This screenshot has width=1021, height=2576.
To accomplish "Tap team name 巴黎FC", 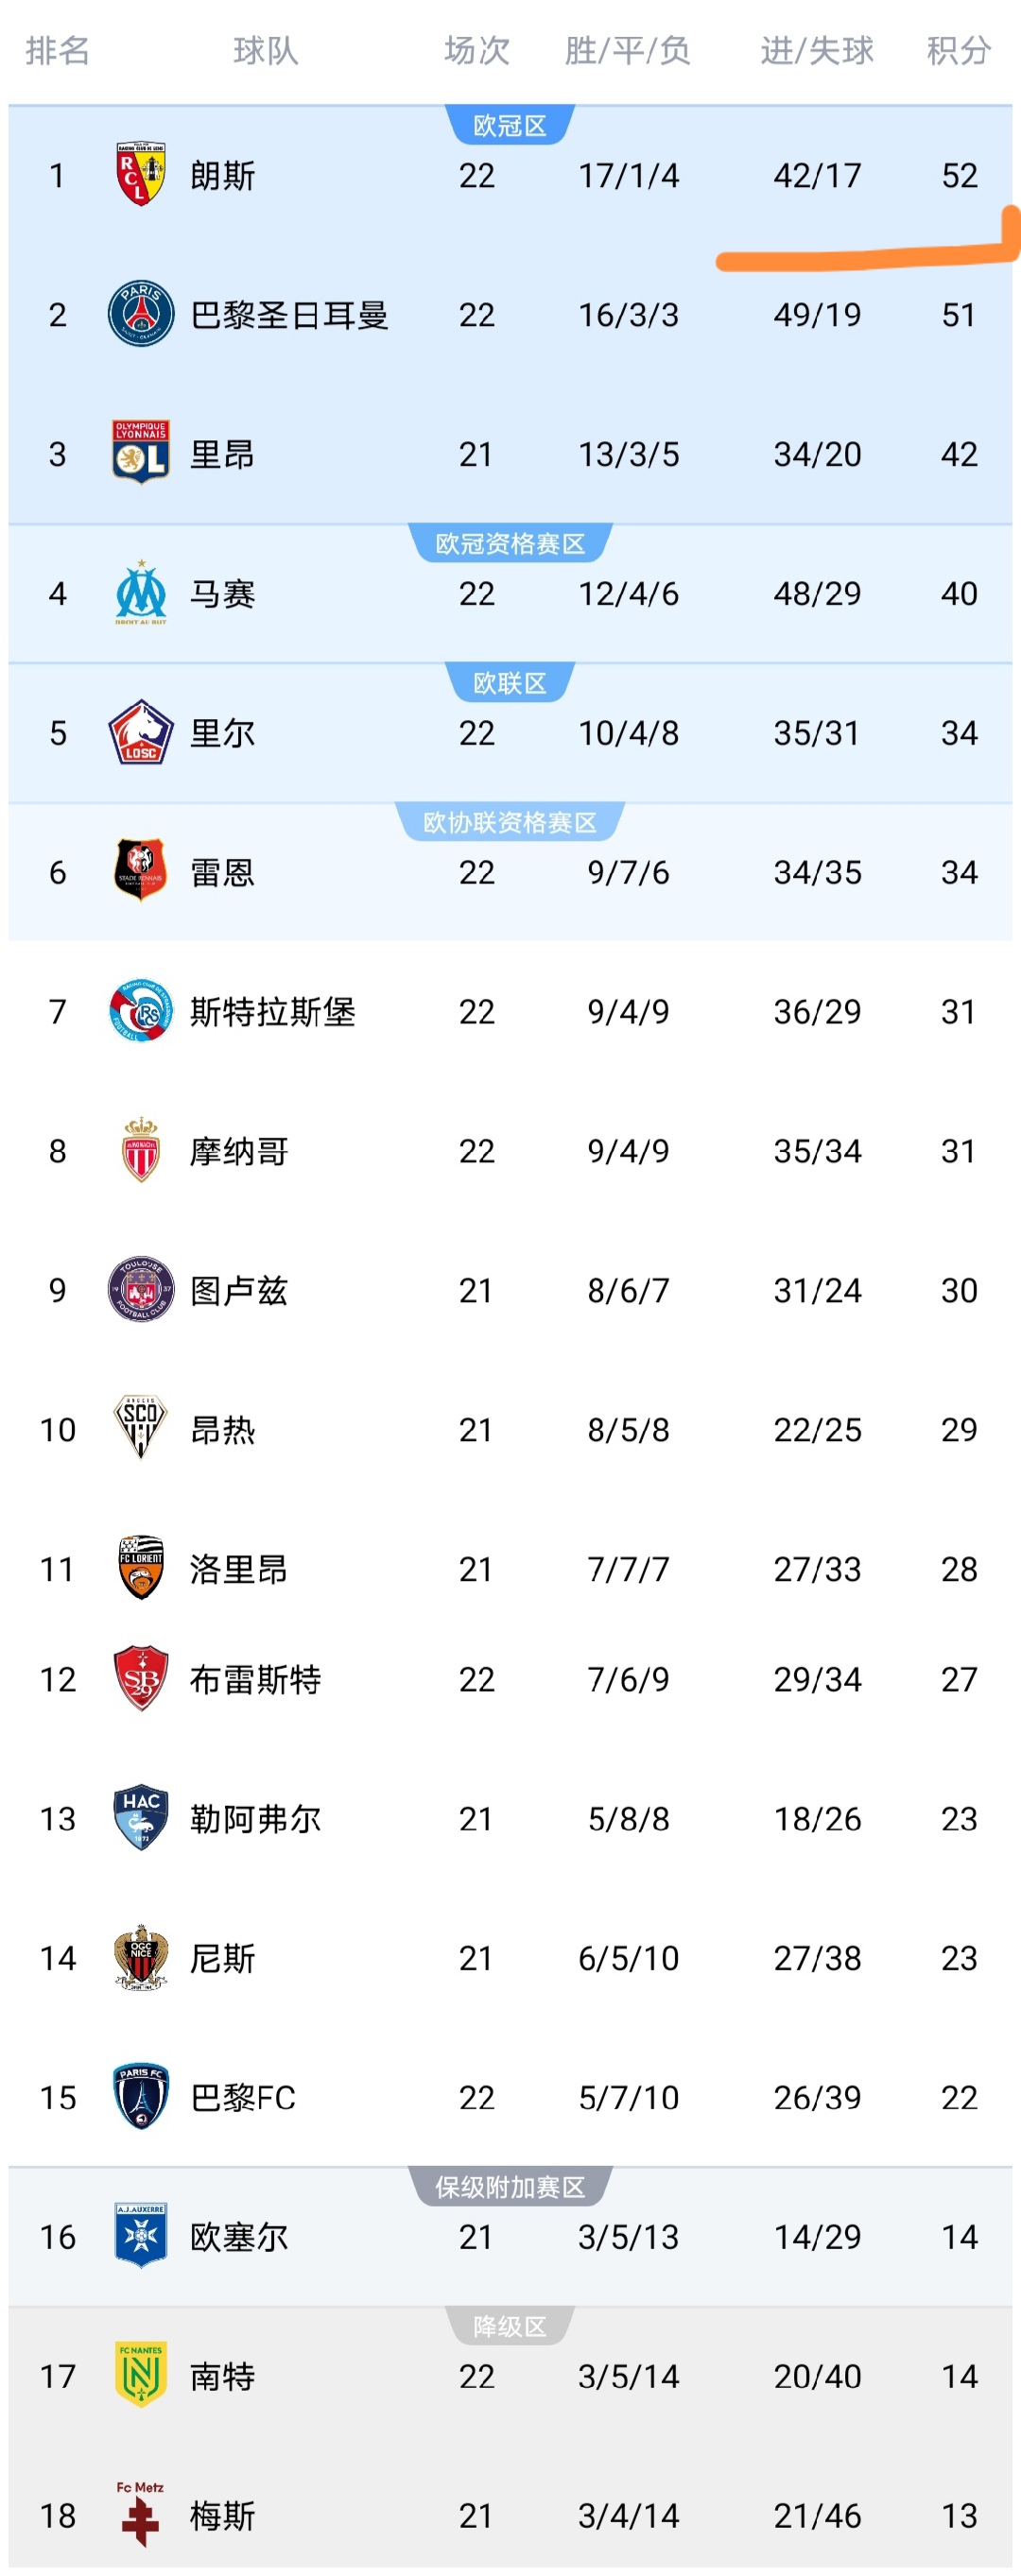I will (243, 2097).
